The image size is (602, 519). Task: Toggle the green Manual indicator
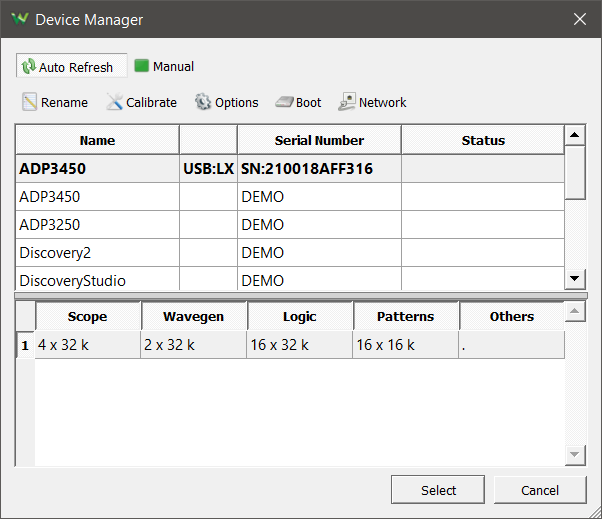click(141, 66)
